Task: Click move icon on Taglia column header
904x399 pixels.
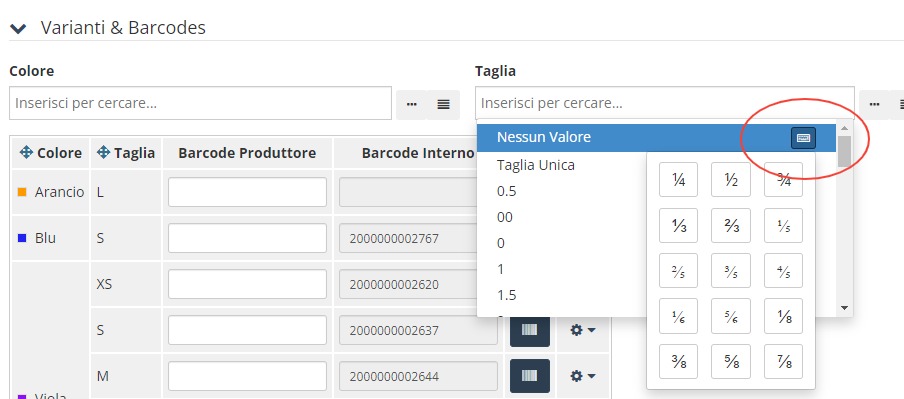Action: pos(103,153)
